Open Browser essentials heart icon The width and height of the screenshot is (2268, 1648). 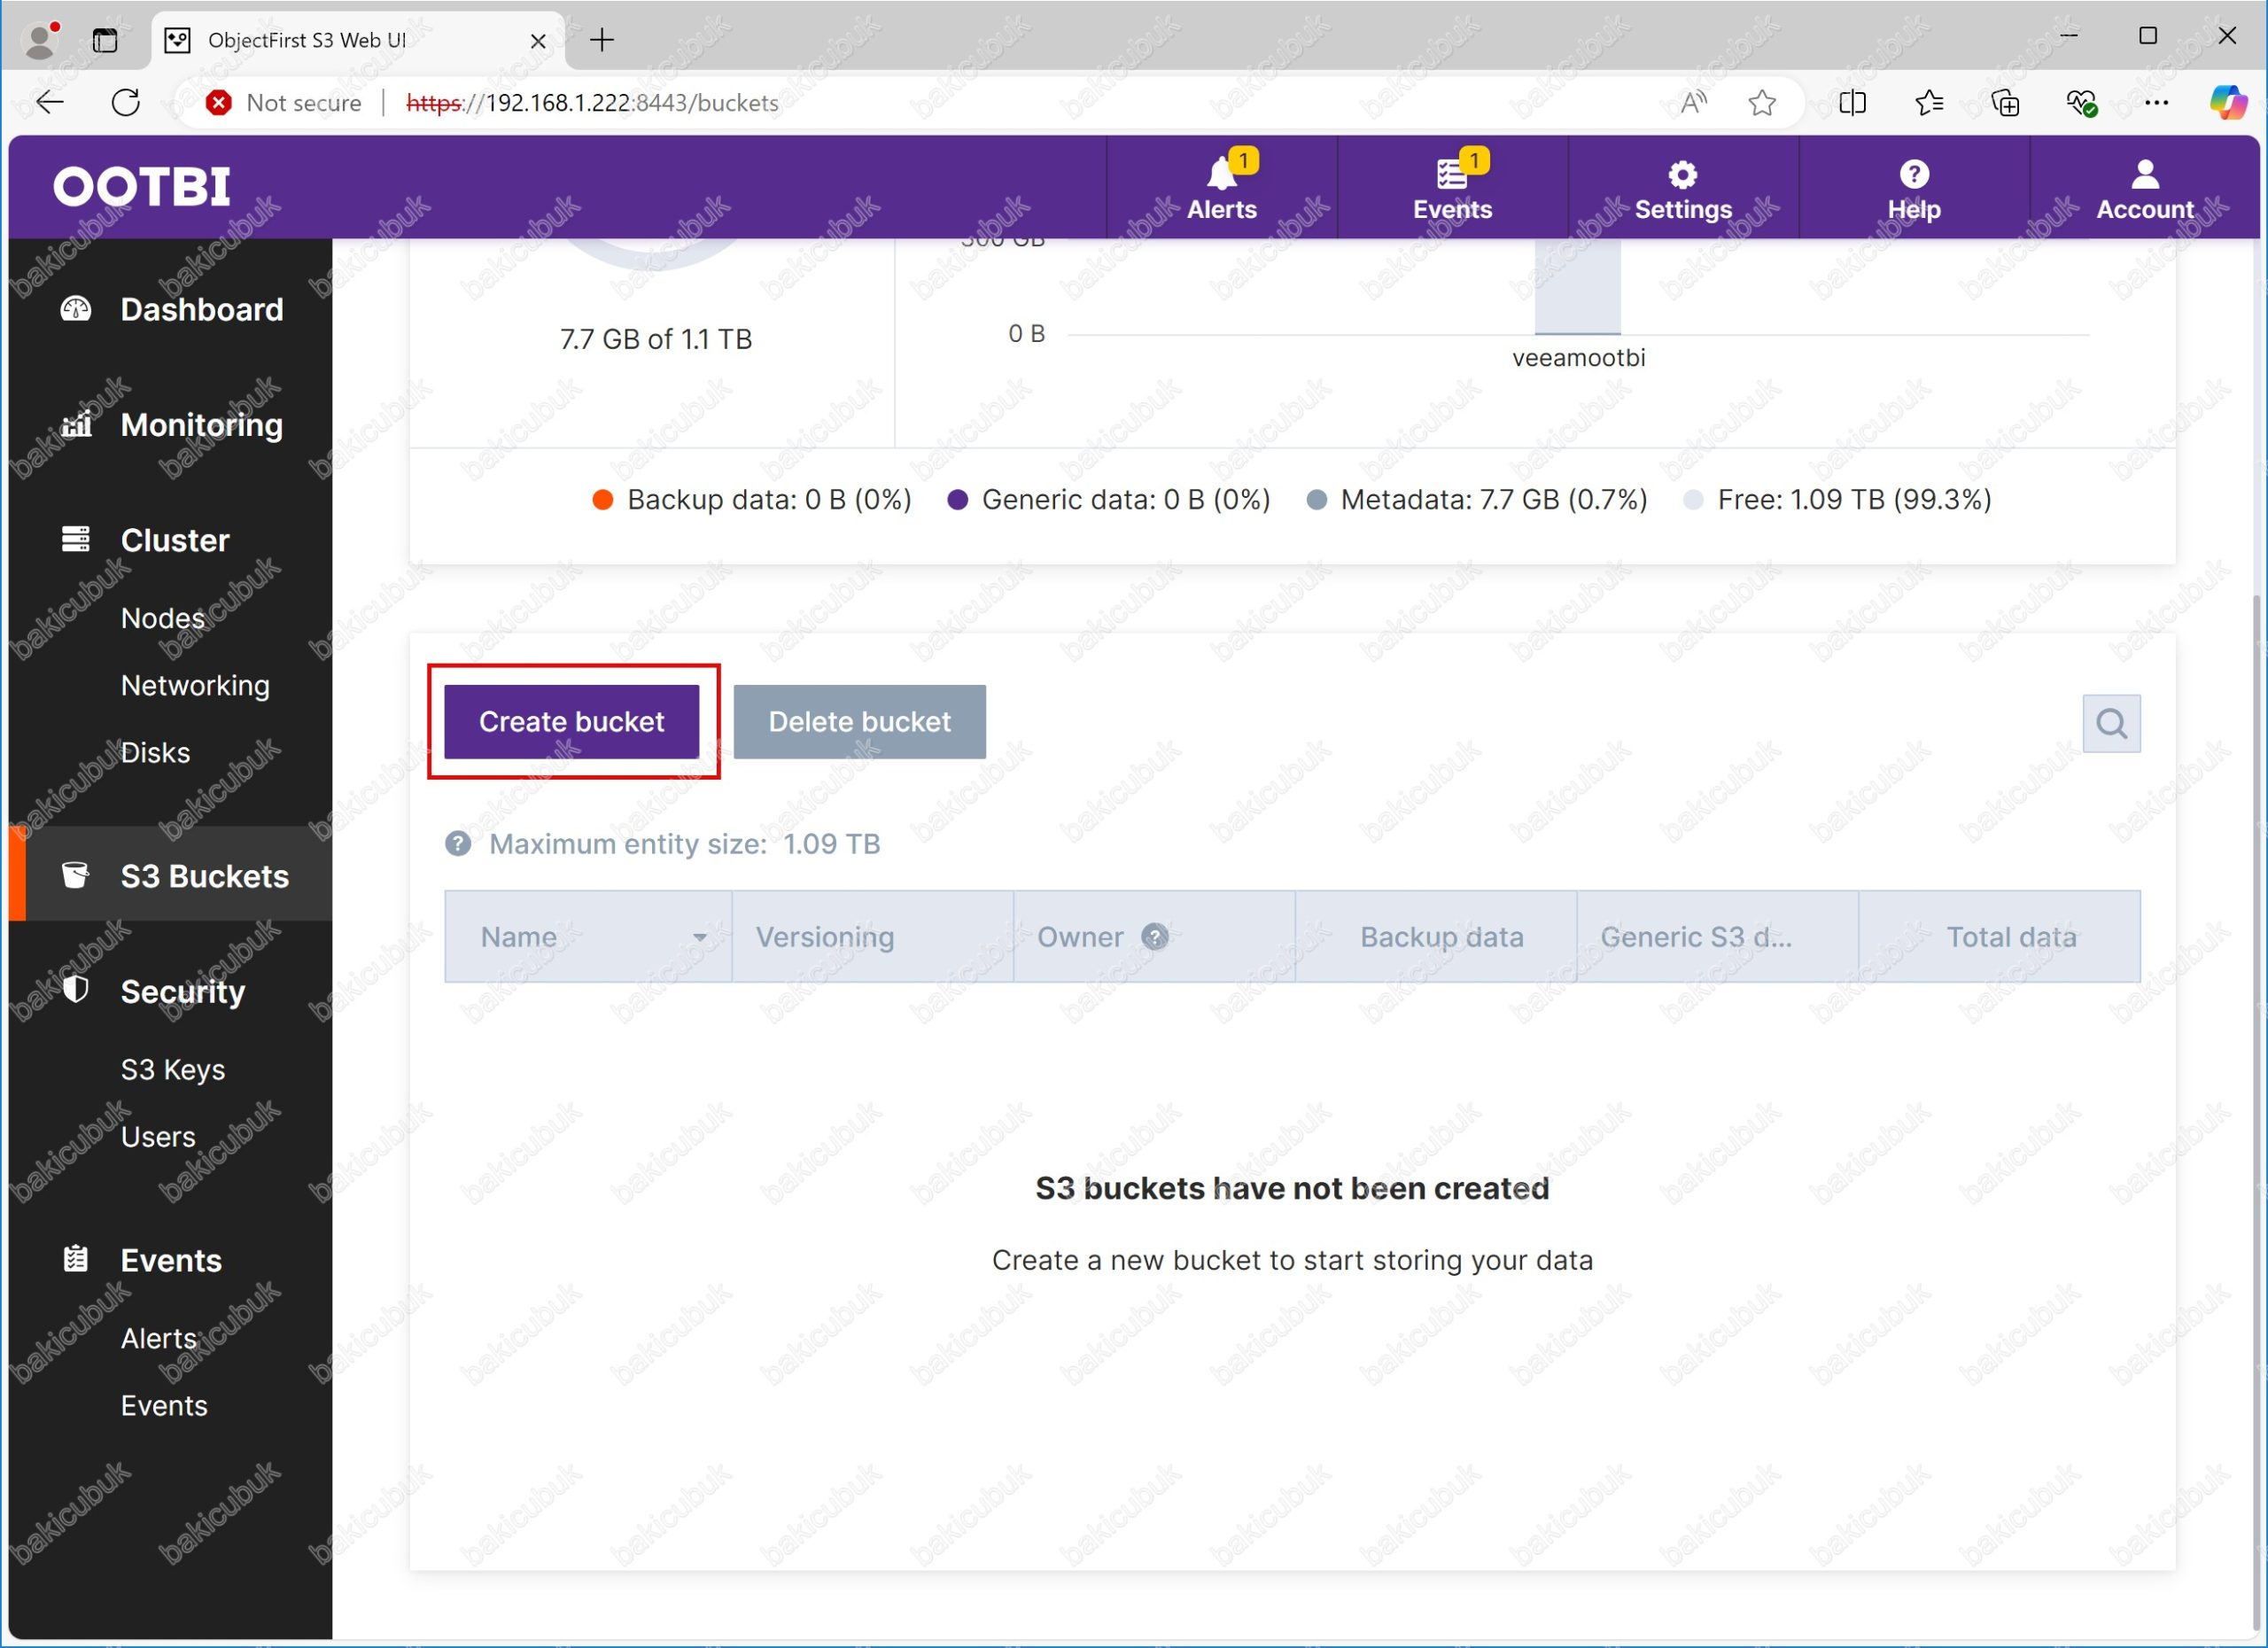tap(2081, 102)
